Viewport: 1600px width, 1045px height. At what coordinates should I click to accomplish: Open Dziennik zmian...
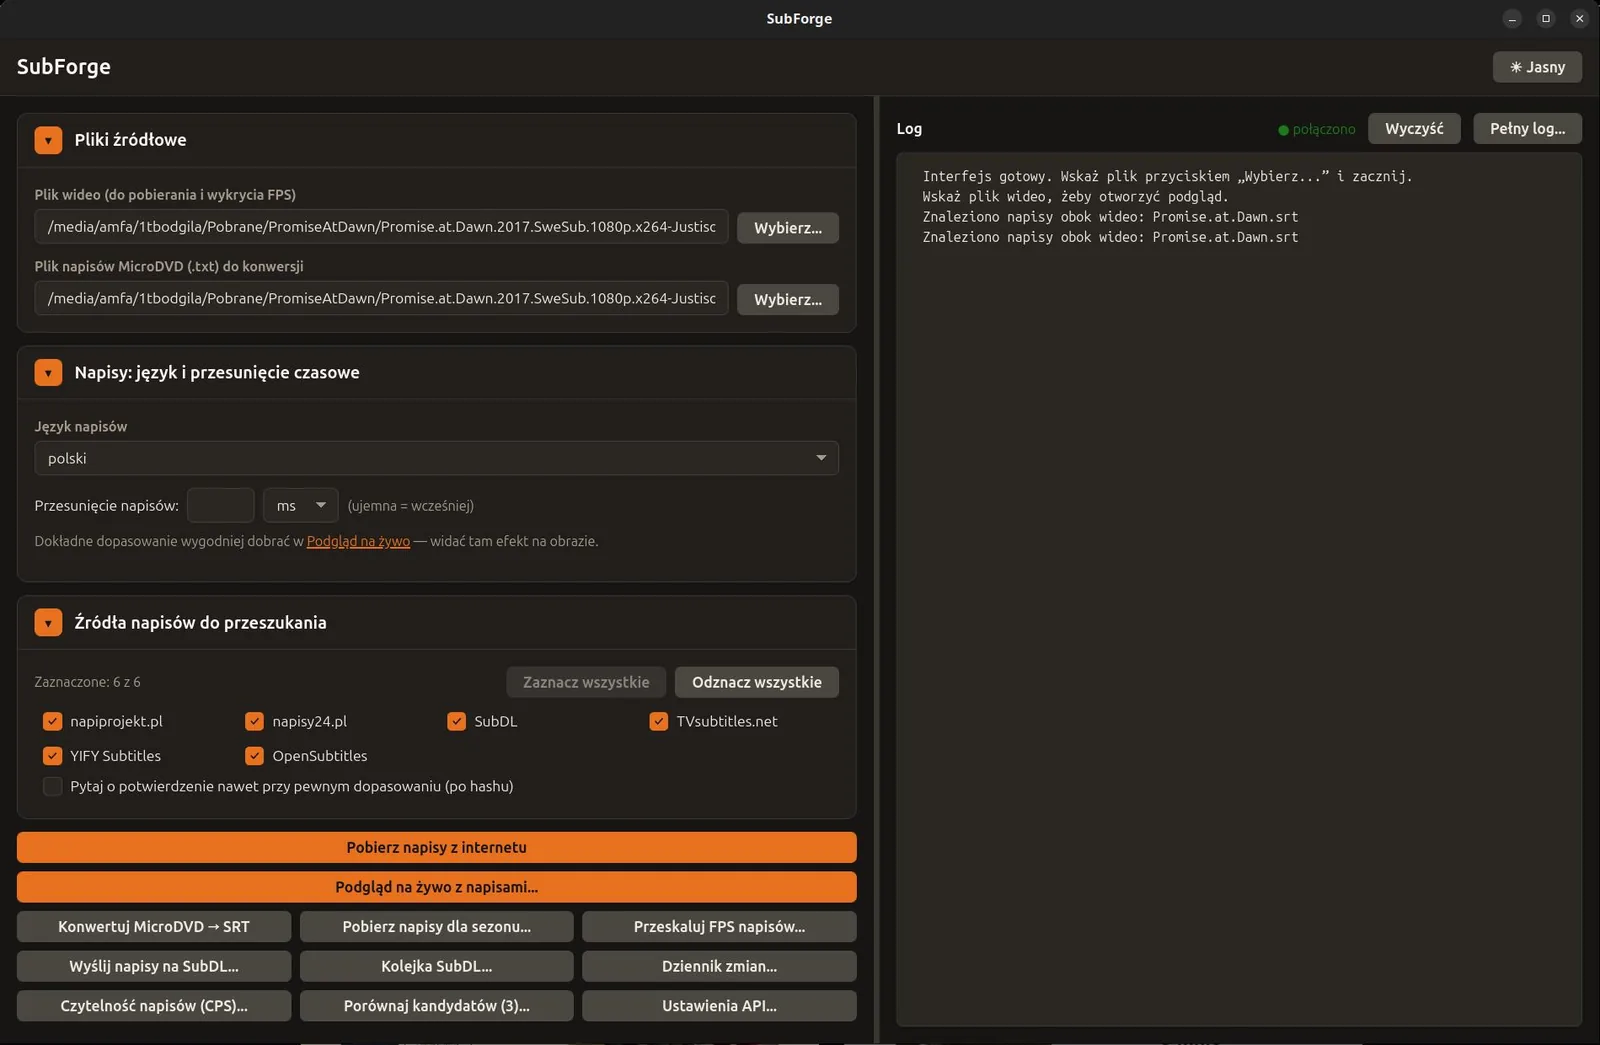click(719, 966)
